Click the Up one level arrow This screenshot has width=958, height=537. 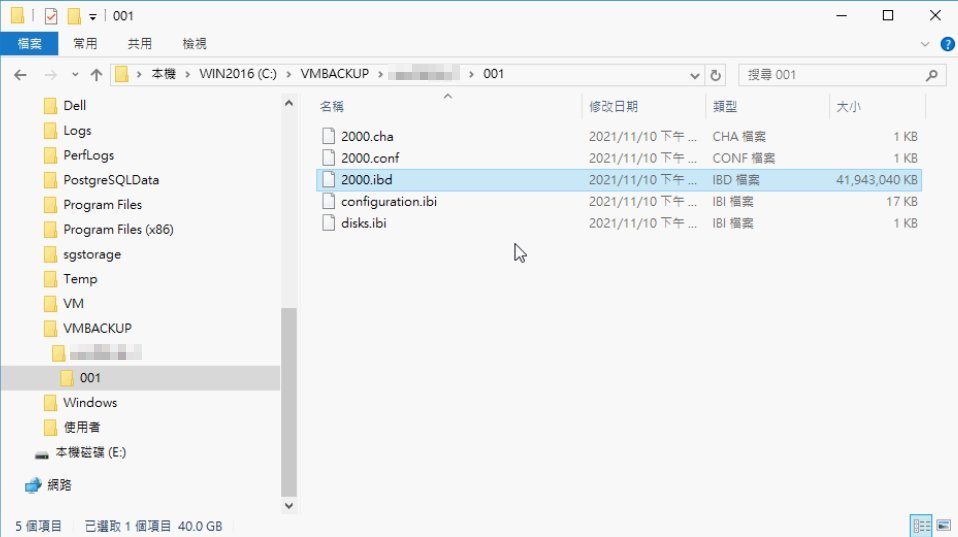(x=96, y=75)
